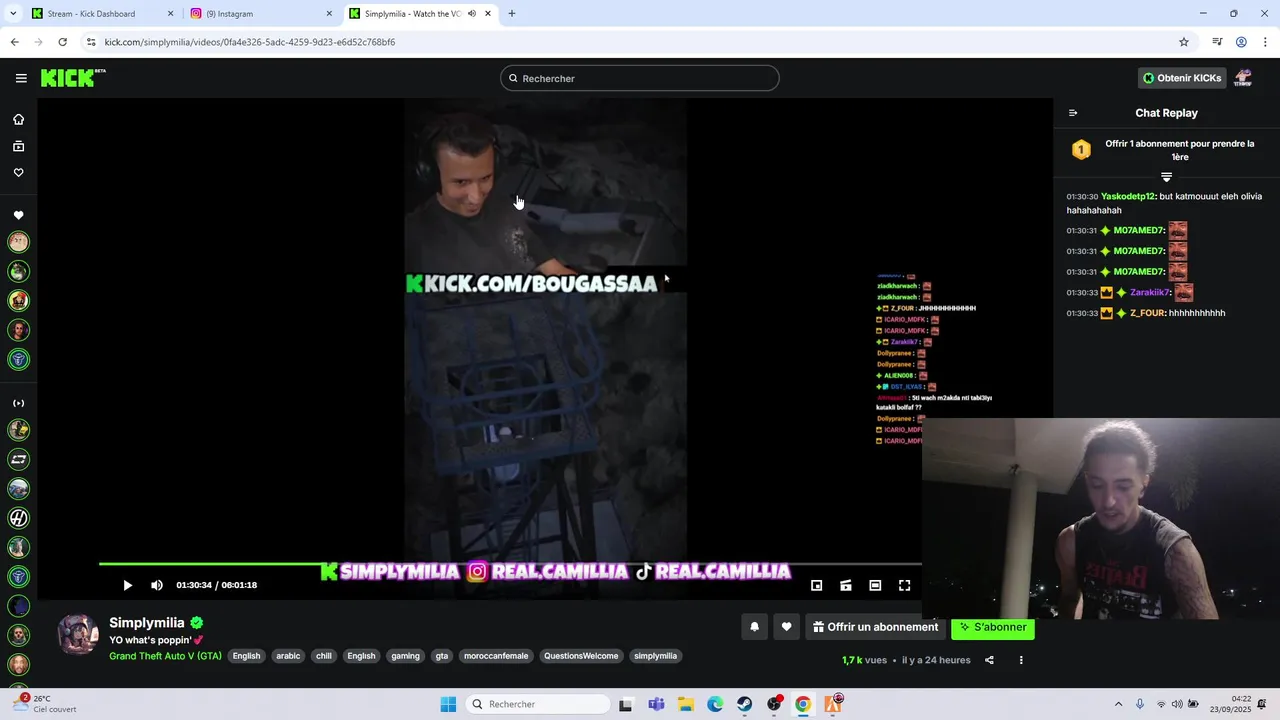Collapse the Chat Replay panel
The height and width of the screenshot is (720, 1280).
(1073, 113)
